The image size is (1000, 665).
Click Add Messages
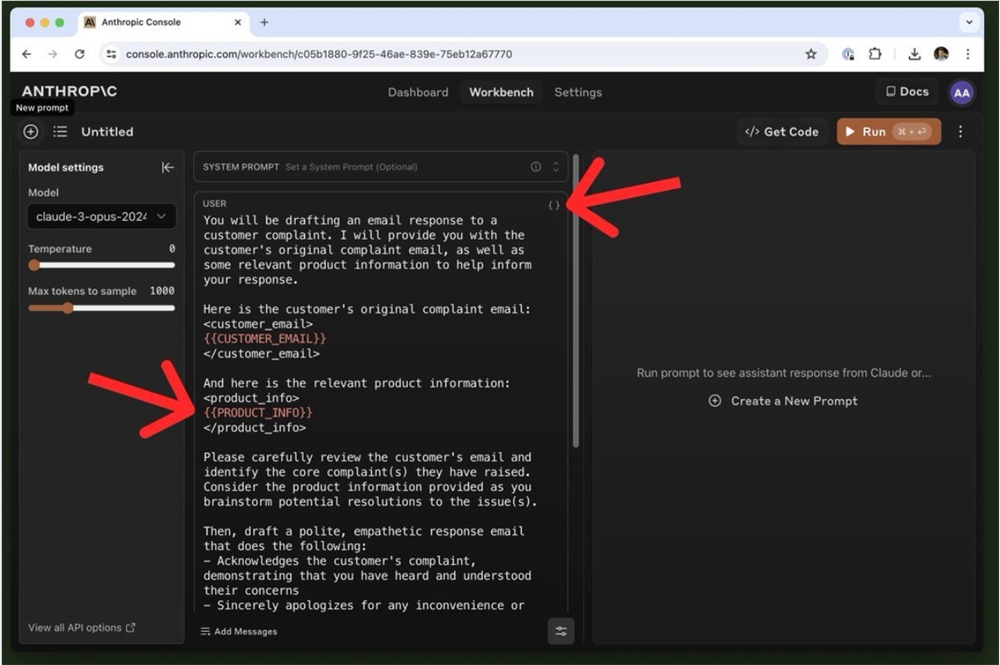239,631
